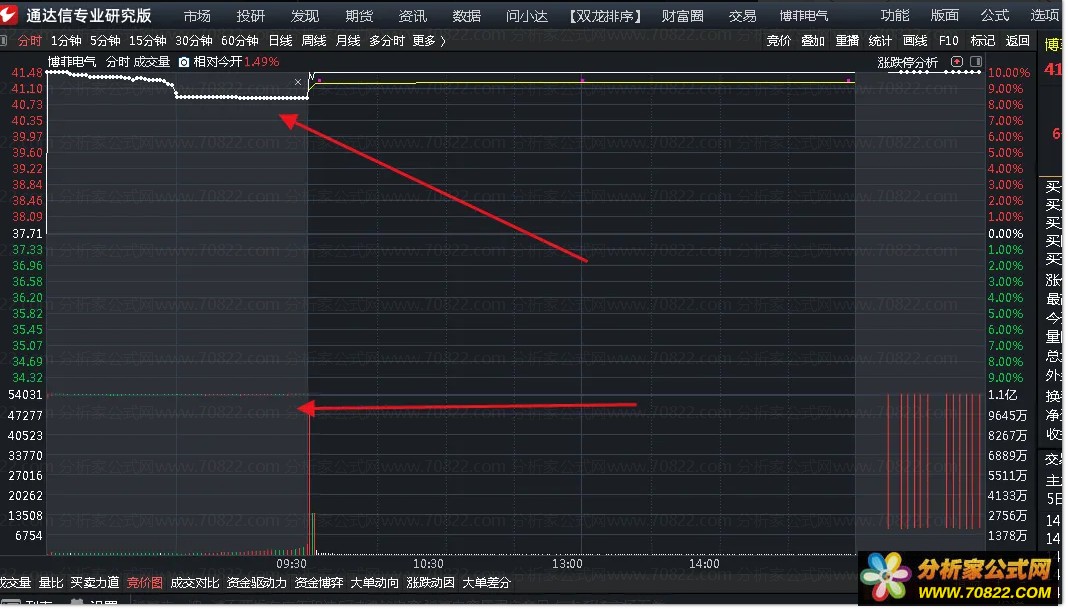Click the 博菲电气 stock name in chart header
The width and height of the screenshot is (1068, 609).
pyautogui.click(x=72, y=62)
